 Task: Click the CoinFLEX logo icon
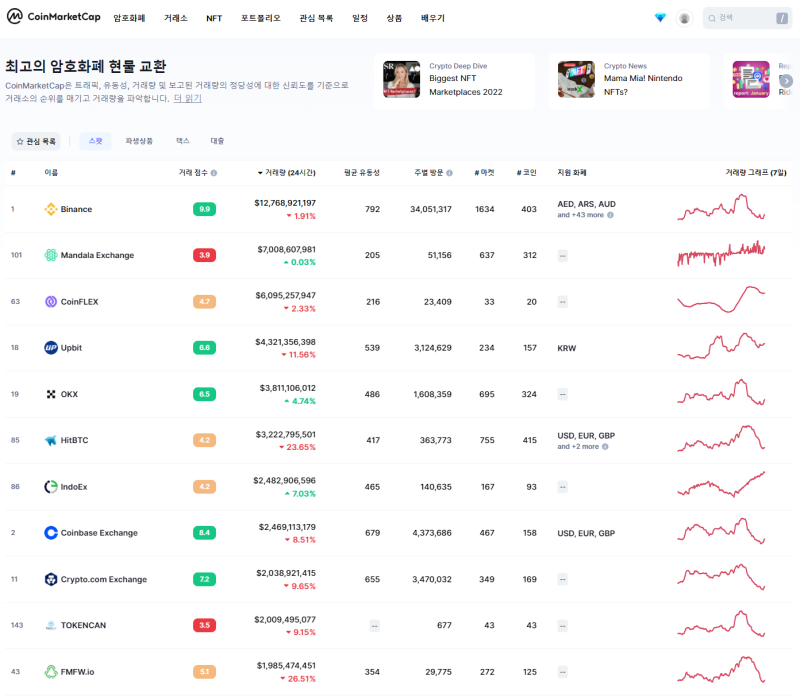click(51, 302)
